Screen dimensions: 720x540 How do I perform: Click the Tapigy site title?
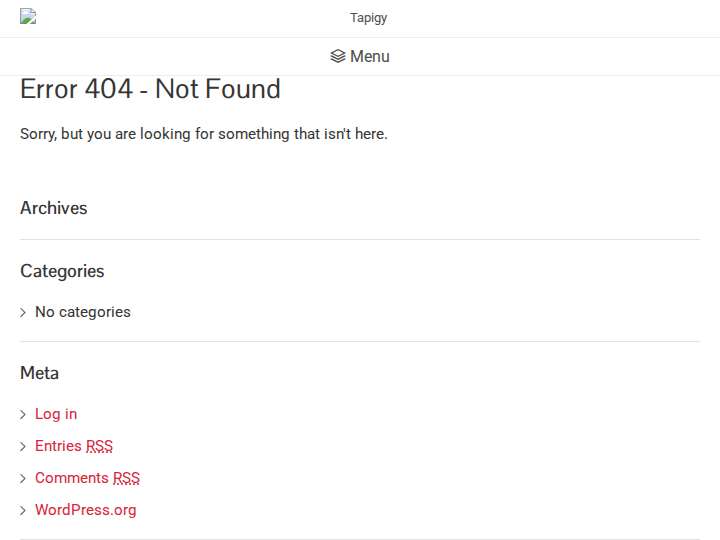coord(368,18)
